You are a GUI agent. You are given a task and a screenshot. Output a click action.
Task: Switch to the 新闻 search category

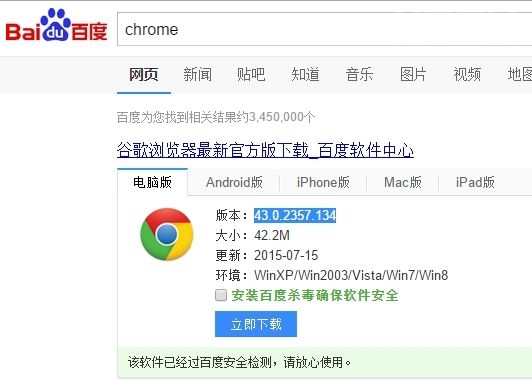tap(197, 74)
